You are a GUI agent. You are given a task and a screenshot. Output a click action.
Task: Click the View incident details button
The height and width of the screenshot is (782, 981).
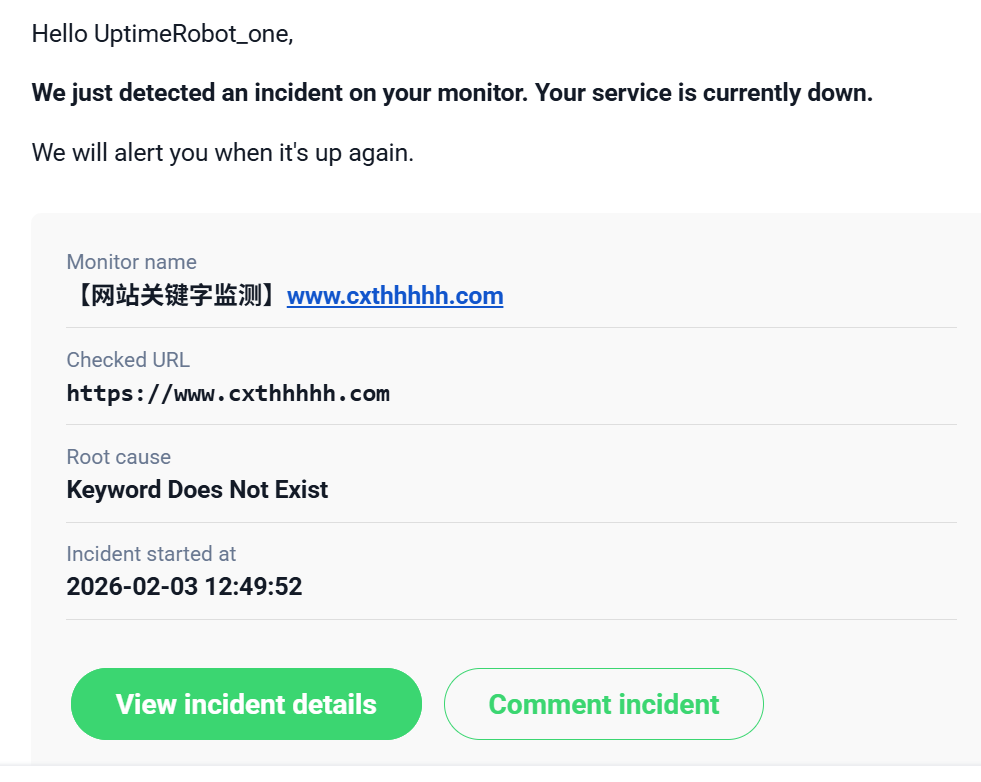(246, 704)
